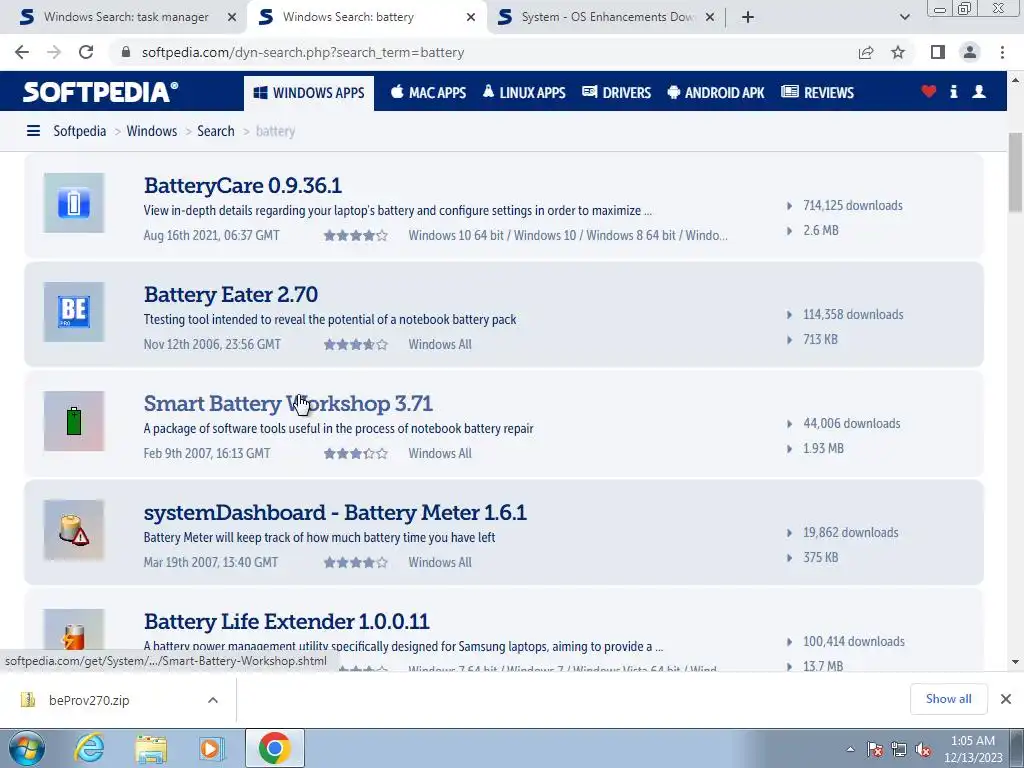
Task: Open the BatteryCare app icon thumbnail
Action: pyautogui.click(x=74, y=203)
